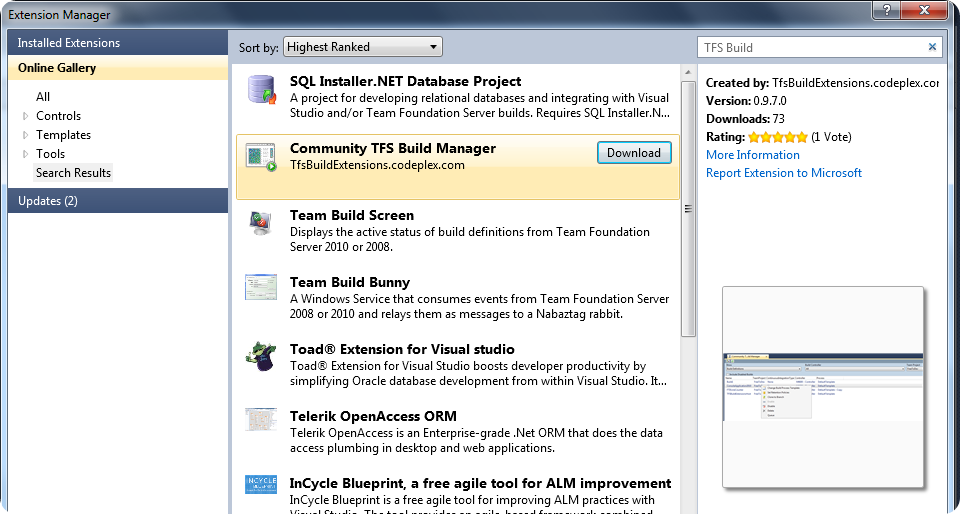Click the Team Build Bunny icon

(261, 288)
